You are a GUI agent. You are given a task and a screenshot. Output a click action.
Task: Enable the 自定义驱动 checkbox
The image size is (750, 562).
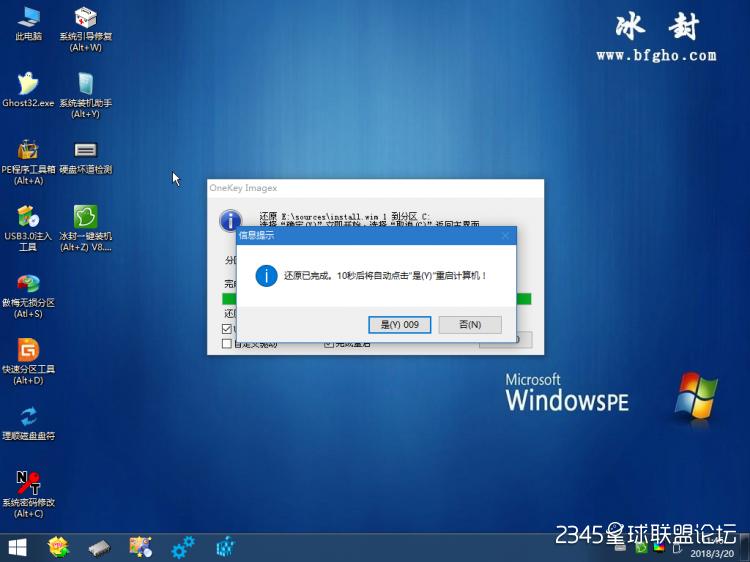tap(227, 343)
